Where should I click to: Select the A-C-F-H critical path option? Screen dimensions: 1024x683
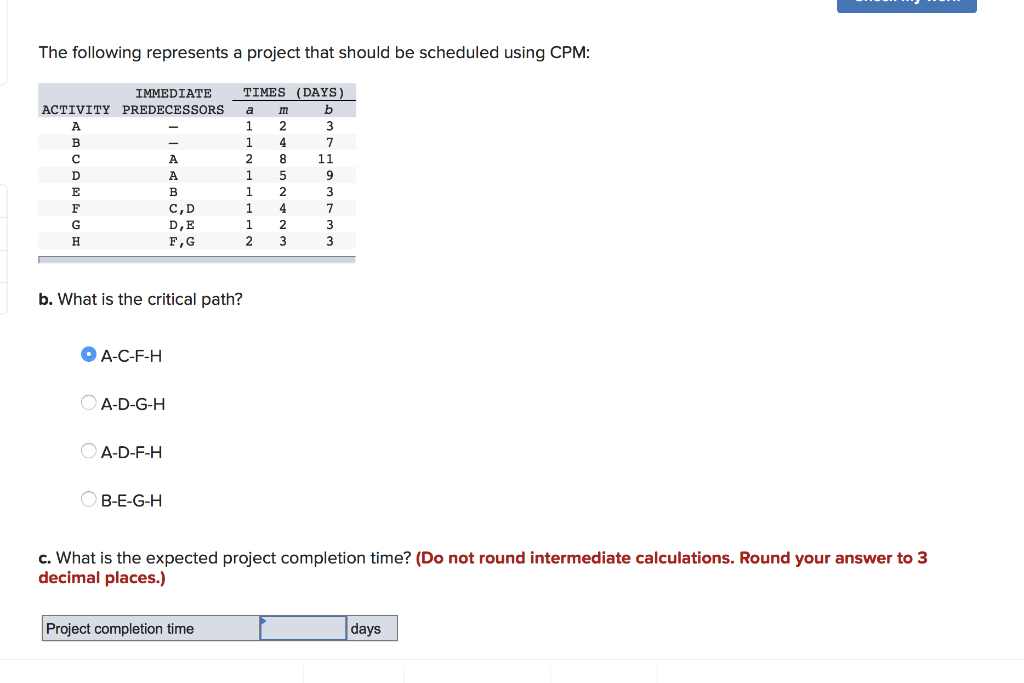click(x=88, y=354)
